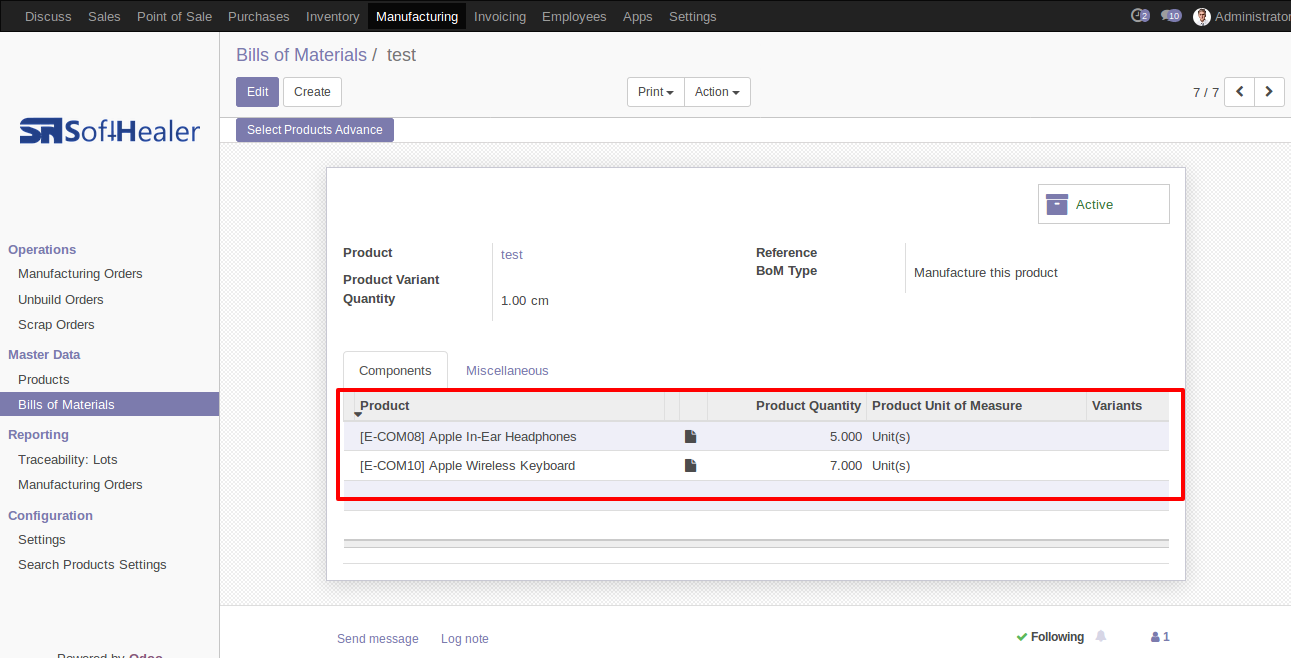Click Send message in chatter
Image resolution: width=1291 pixels, height=658 pixels.
[x=378, y=638]
